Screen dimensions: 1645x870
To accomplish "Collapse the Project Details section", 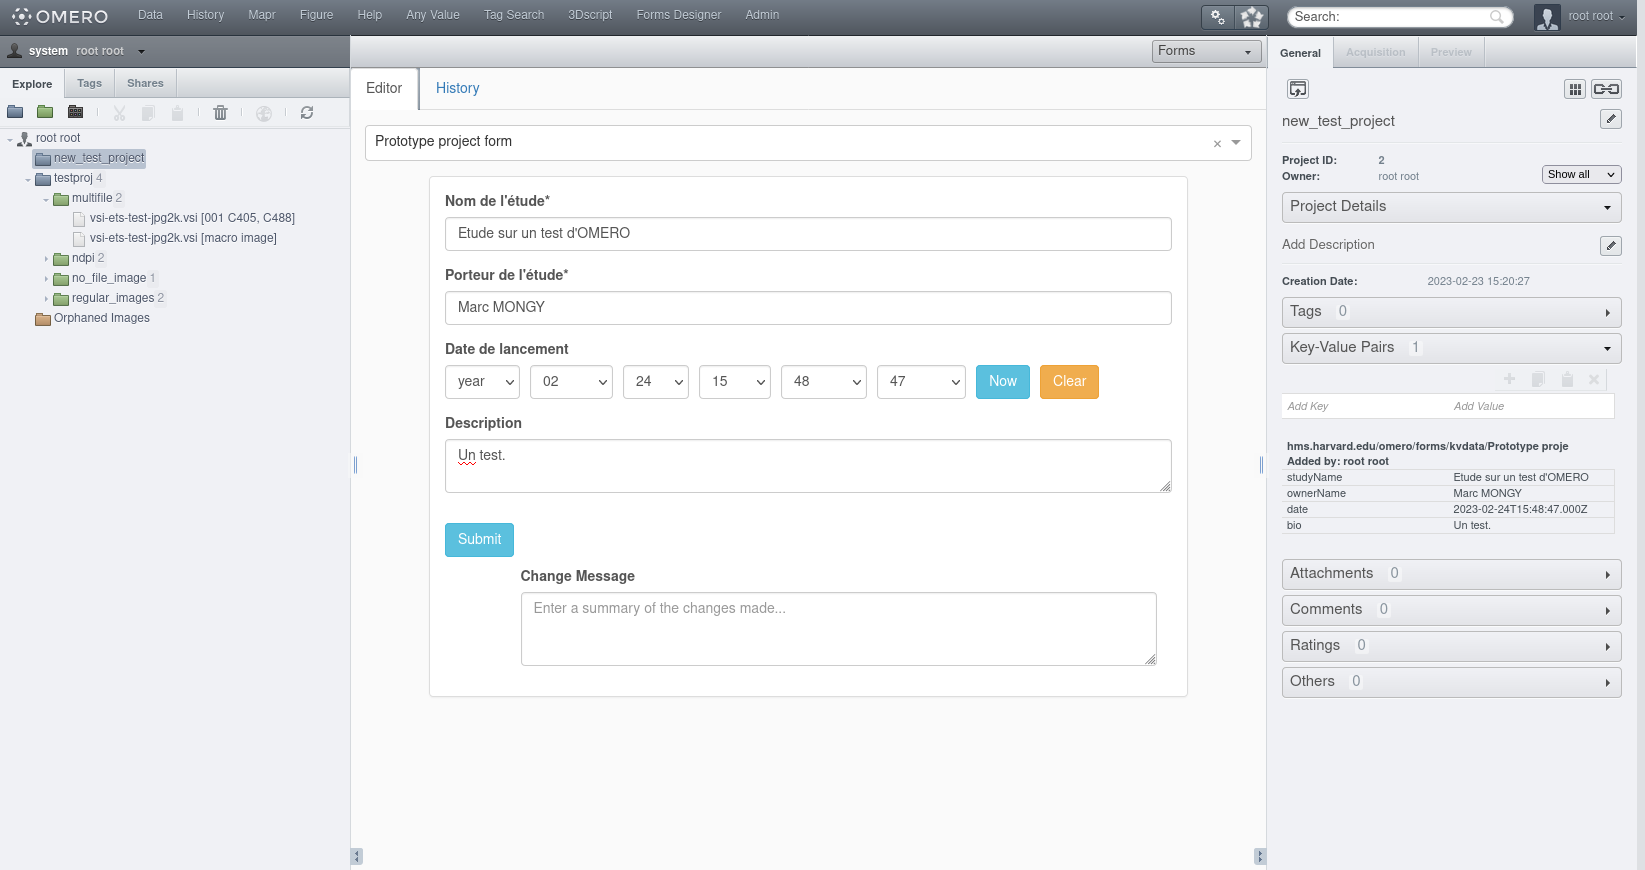I will coord(1451,207).
